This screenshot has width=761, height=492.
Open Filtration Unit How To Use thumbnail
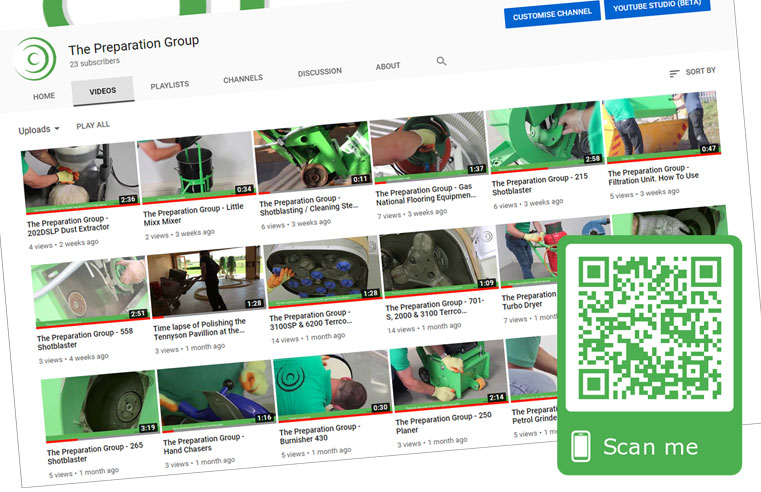661,125
